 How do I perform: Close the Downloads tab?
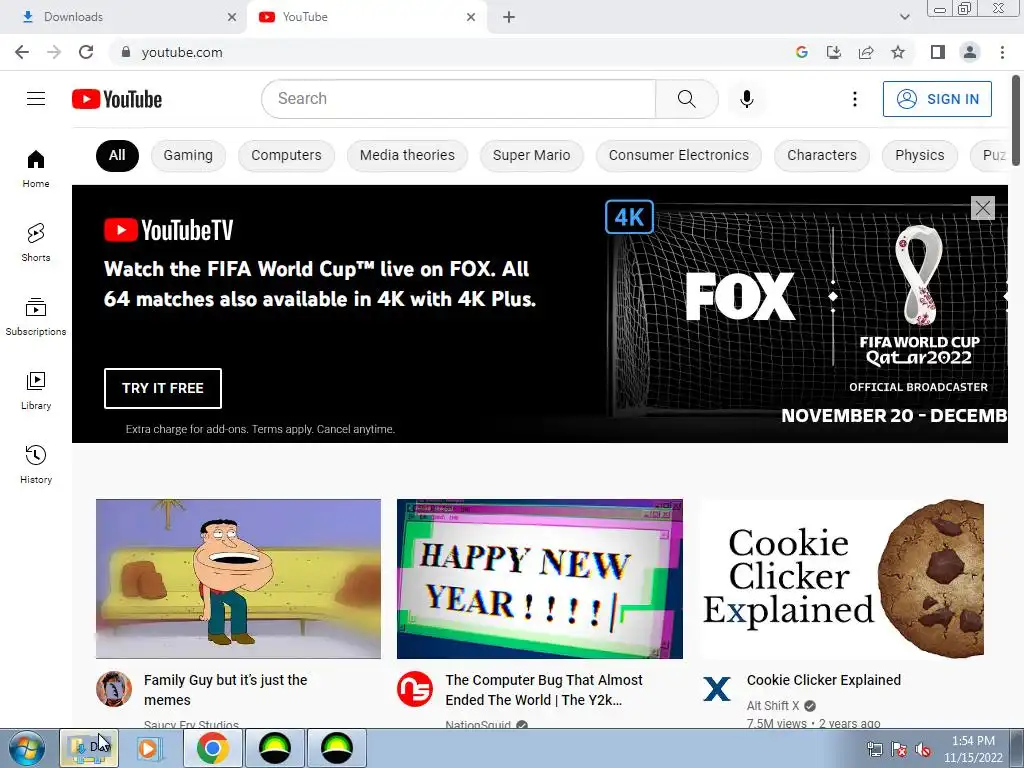pos(232,17)
